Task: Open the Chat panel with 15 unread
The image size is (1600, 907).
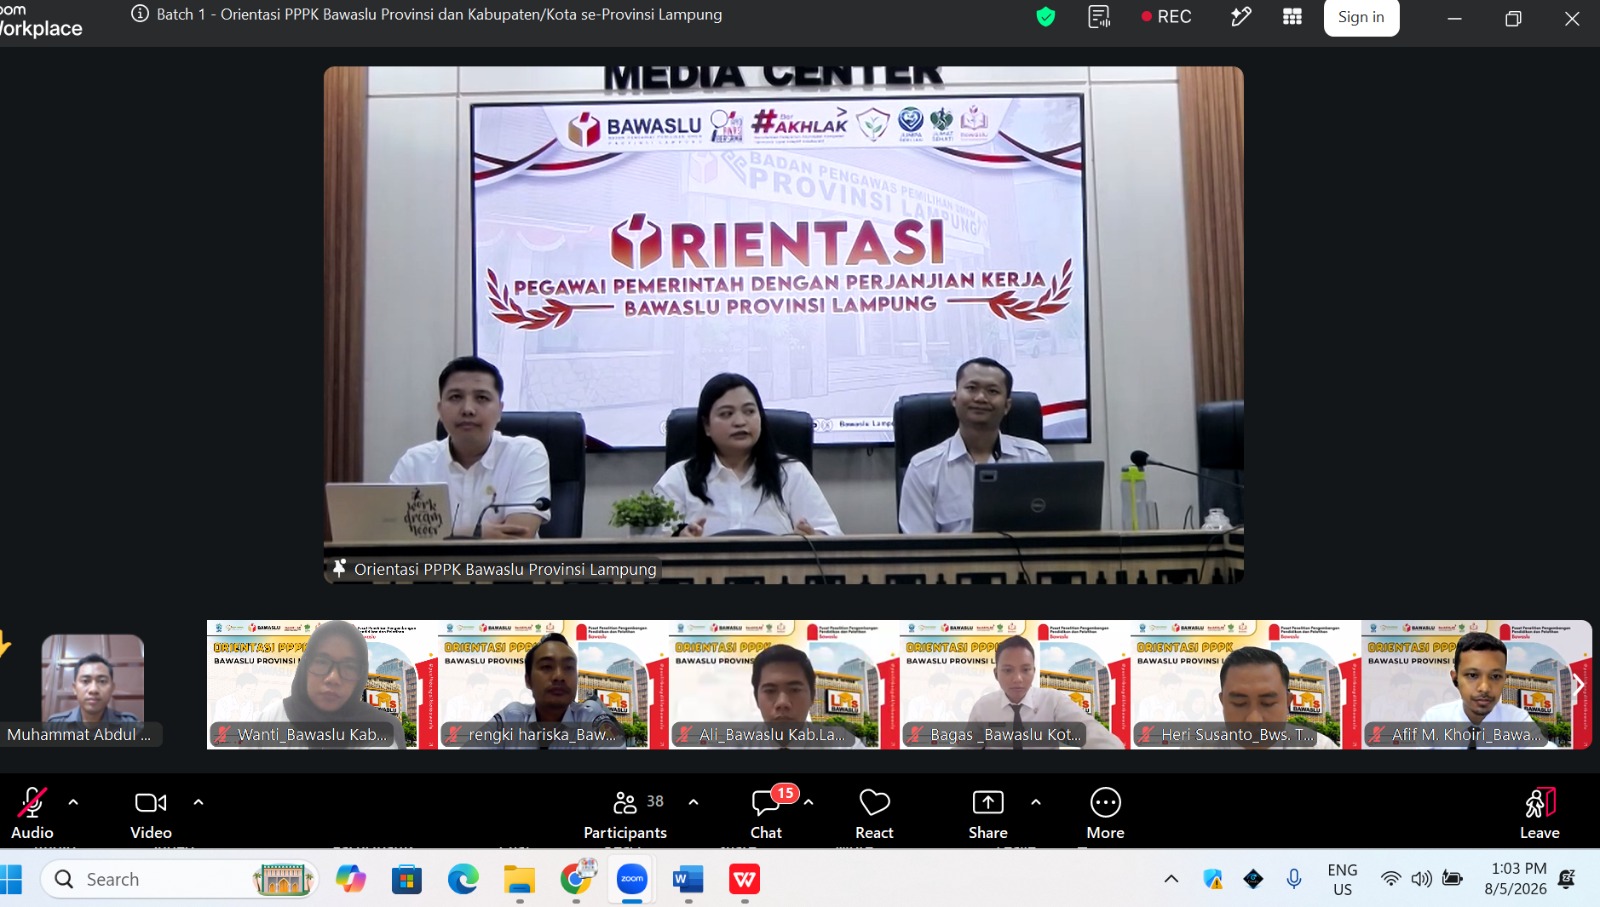Action: coord(767,813)
